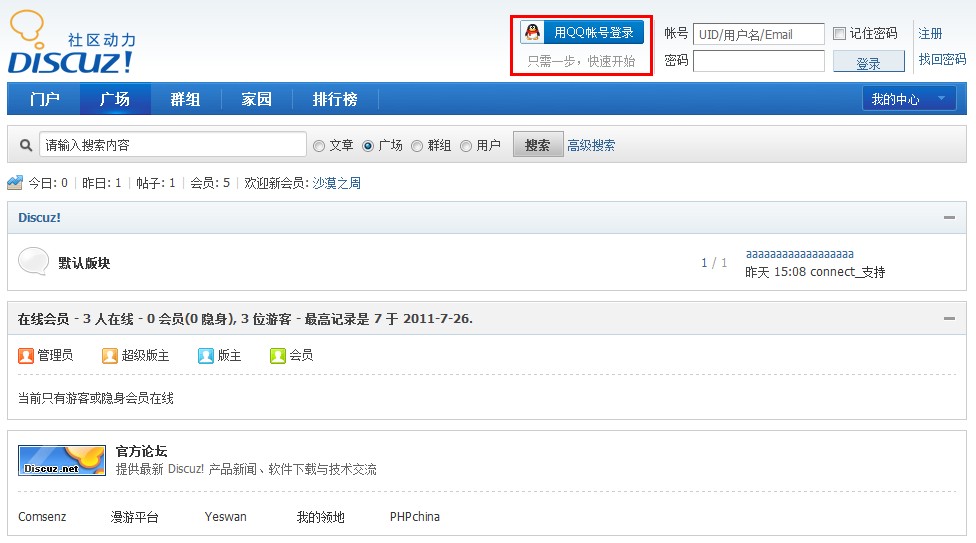This screenshot has height=543, width=976.
Task: Click the 昨日: 1 statistic text
Action: [x=101, y=183]
